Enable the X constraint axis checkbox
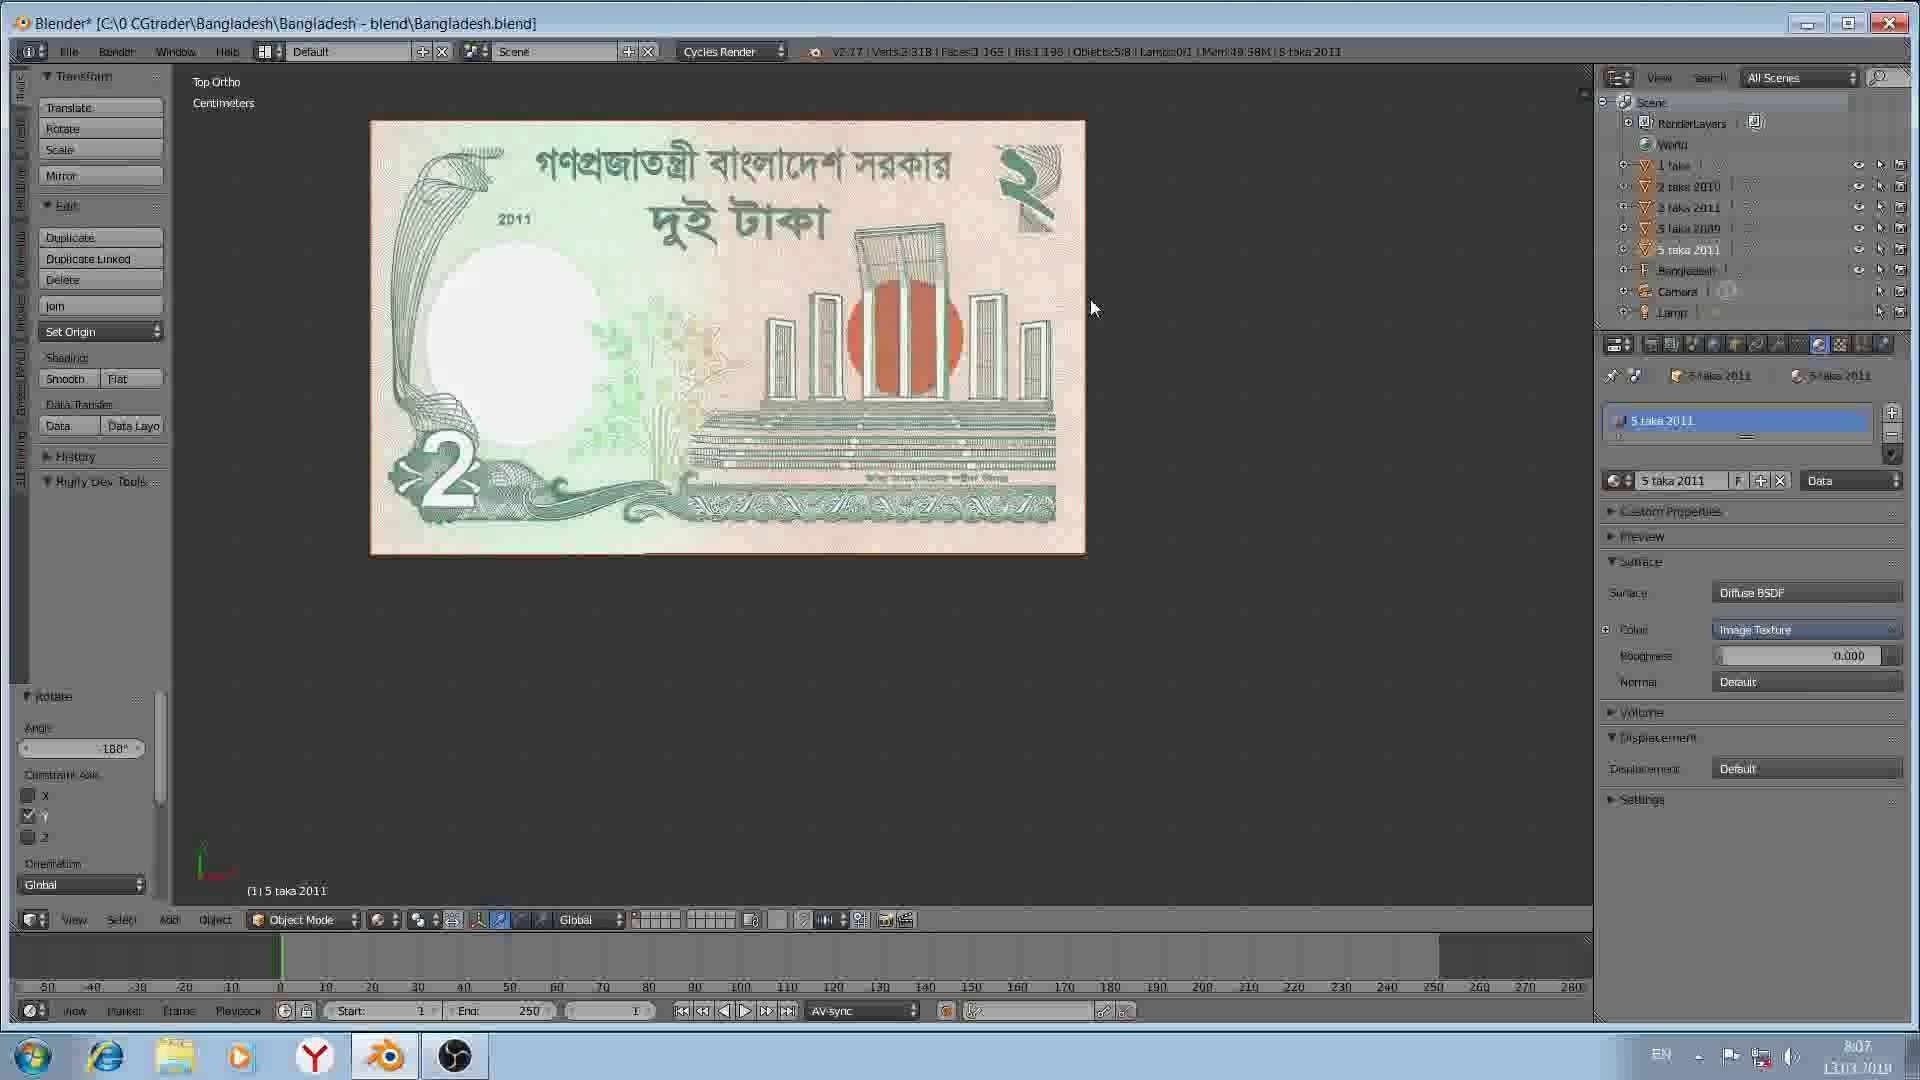The image size is (1920, 1080). [28, 795]
